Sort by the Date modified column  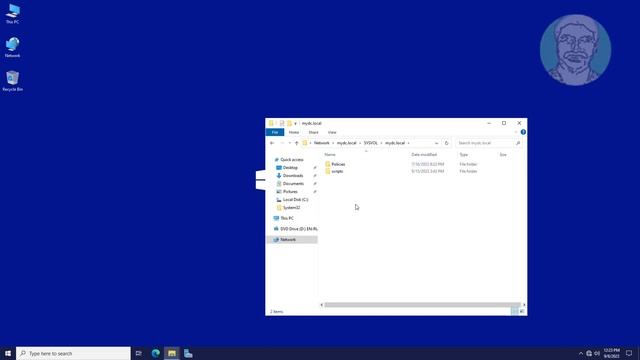pos(424,154)
